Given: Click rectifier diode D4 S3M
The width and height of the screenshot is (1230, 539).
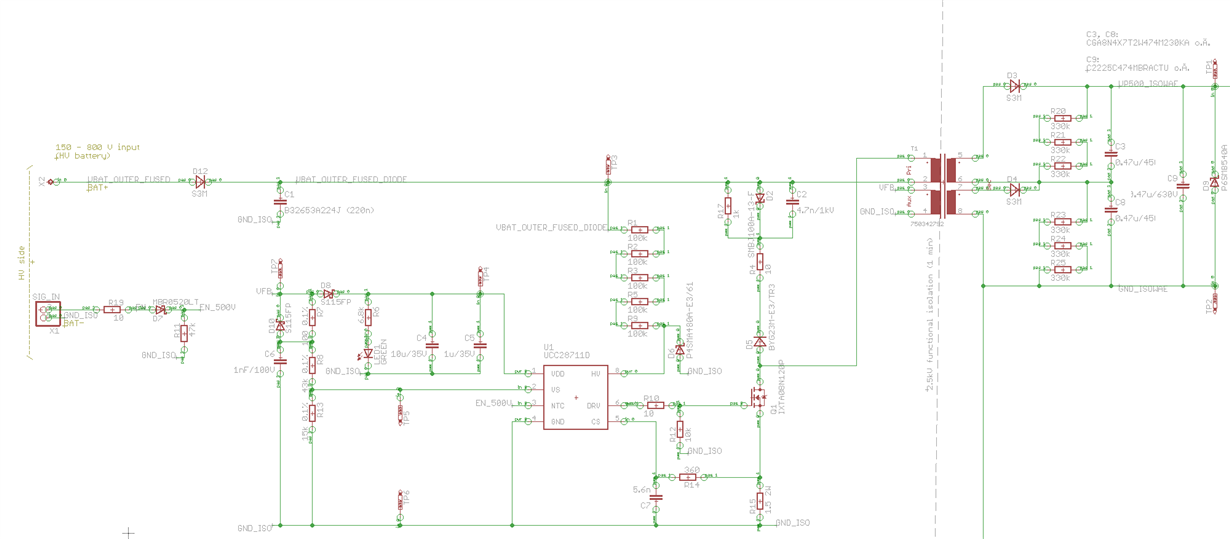Looking at the screenshot, I should [x=1014, y=189].
